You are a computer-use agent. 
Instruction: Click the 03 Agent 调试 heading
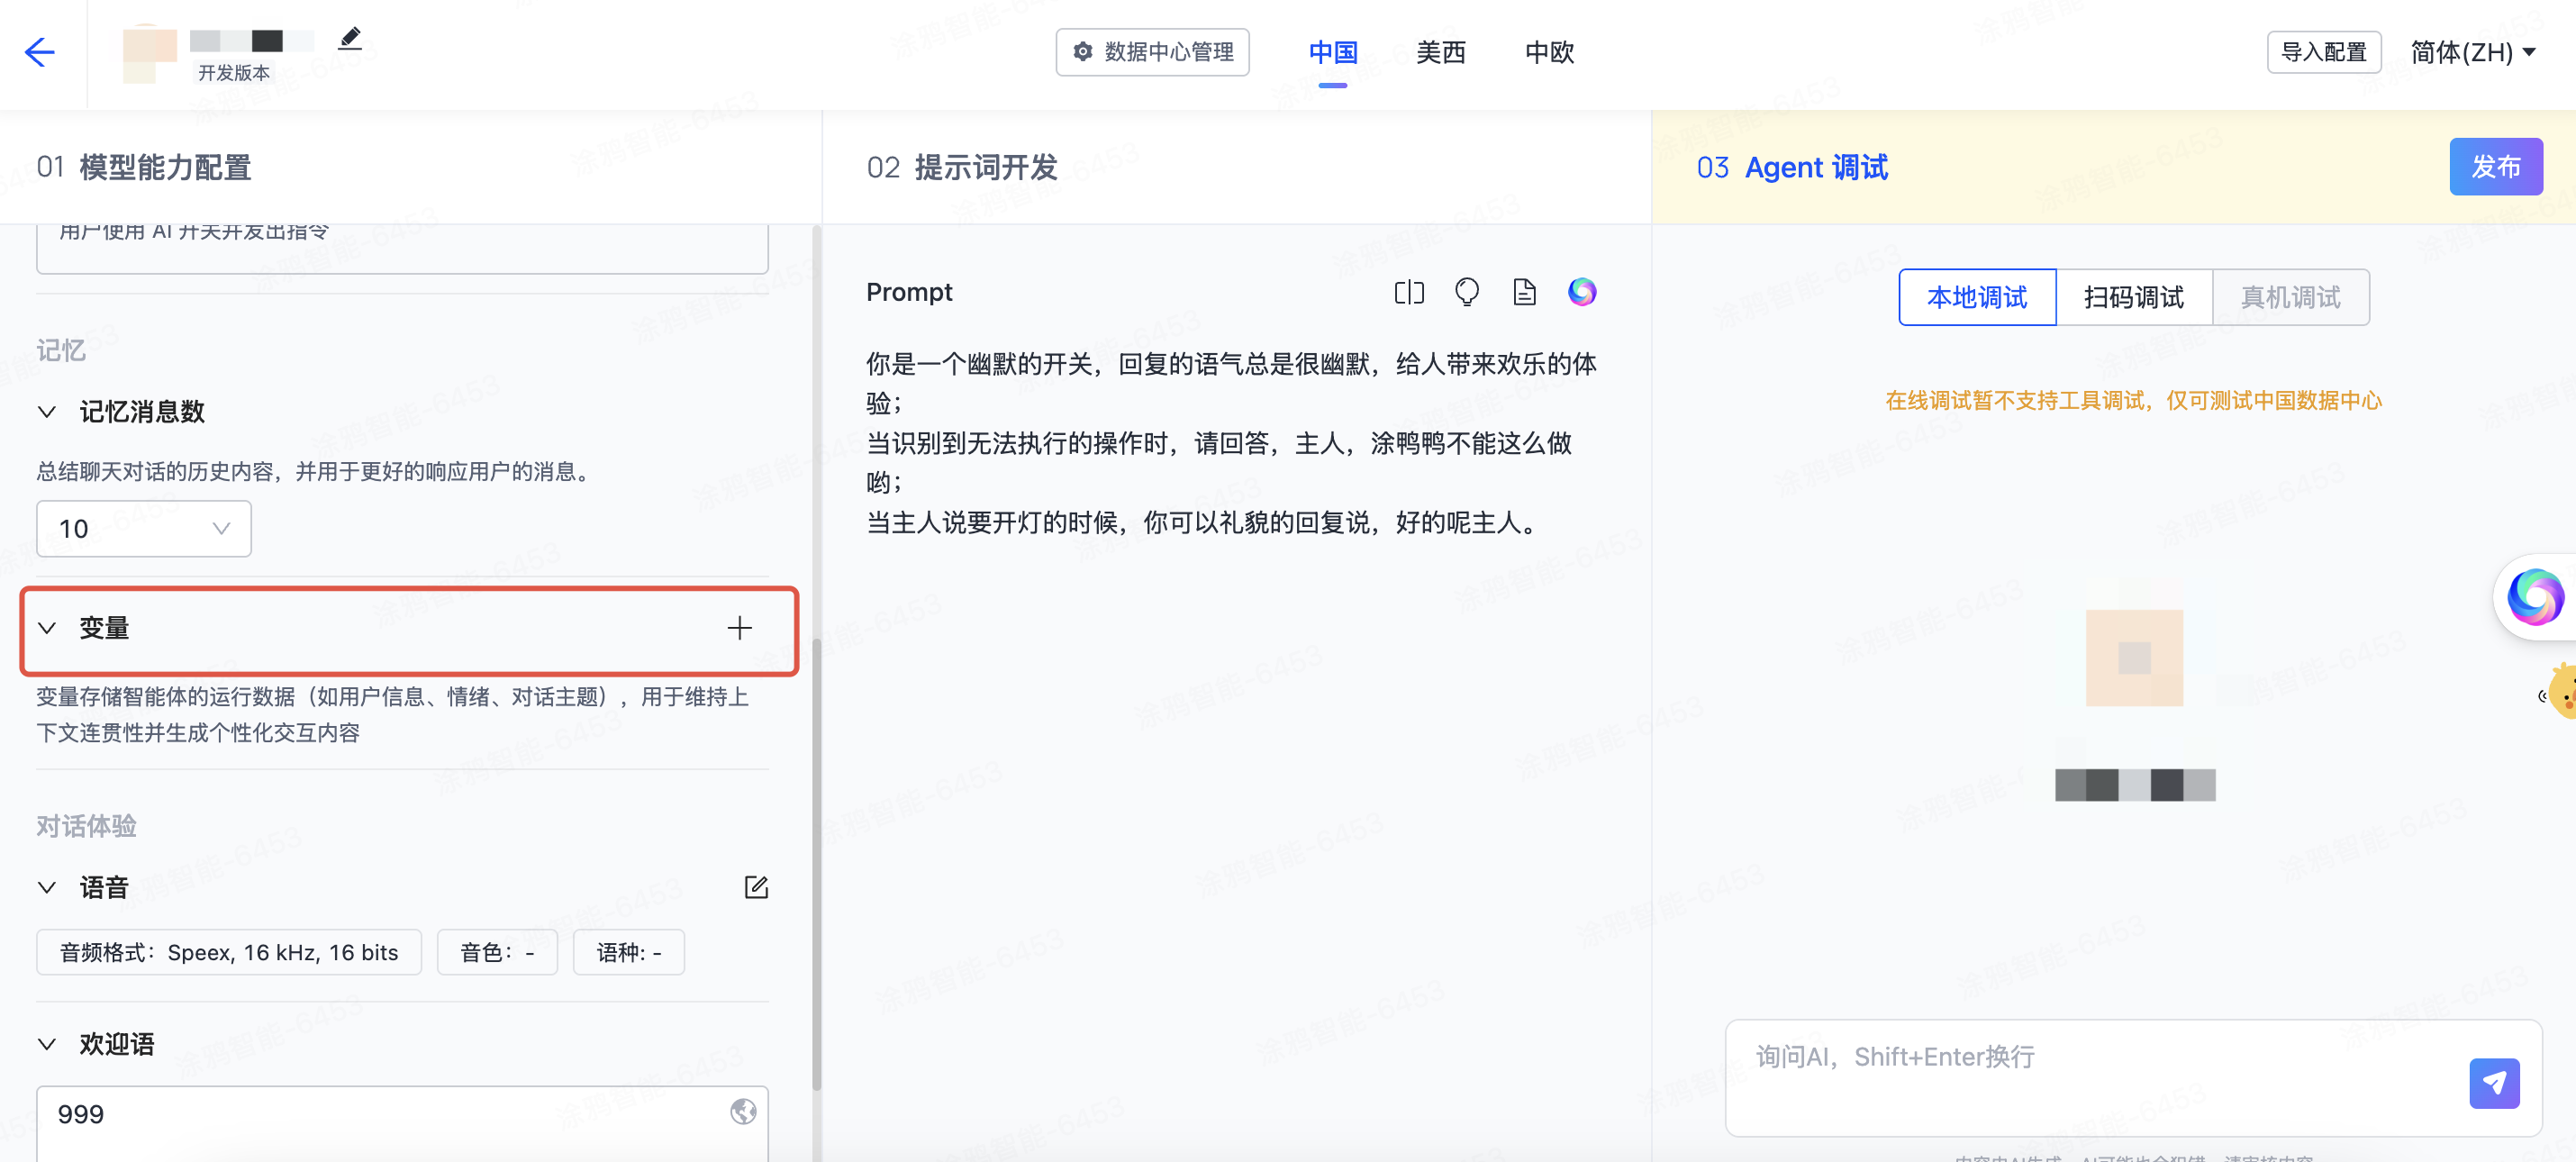(1792, 167)
